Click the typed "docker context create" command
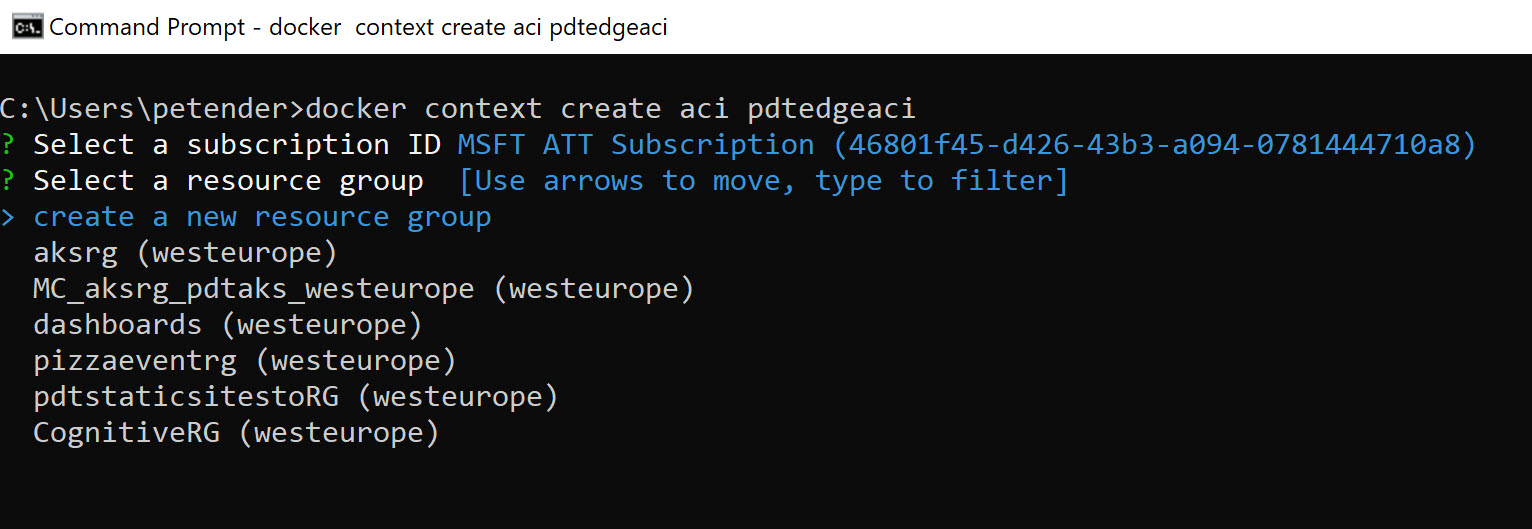This screenshot has width=1532, height=529. pos(483,108)
